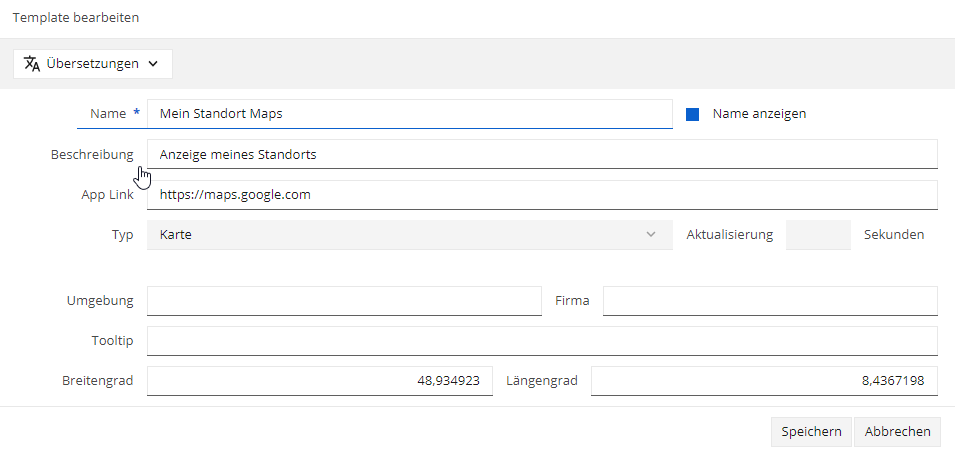
Task: Select the Tooltip text field
Action: pyautogui.click(x=542, y=340)
